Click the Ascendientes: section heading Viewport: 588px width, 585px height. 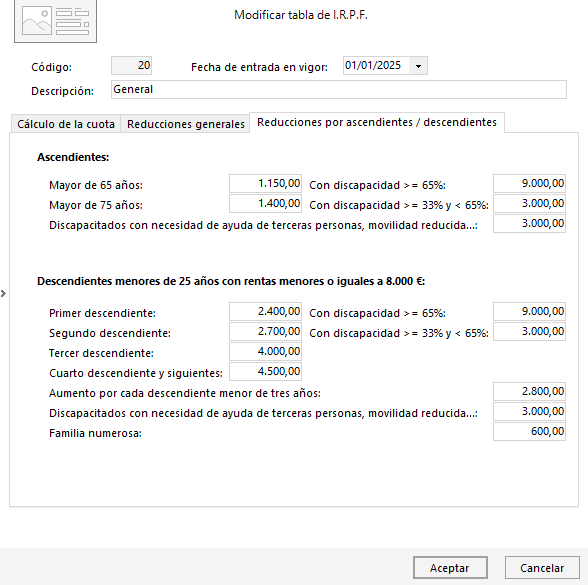tap(73, 157)
